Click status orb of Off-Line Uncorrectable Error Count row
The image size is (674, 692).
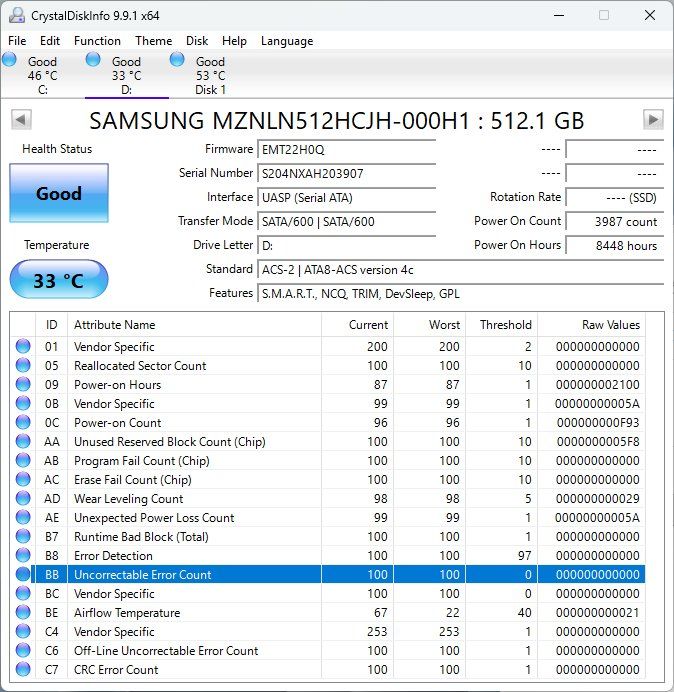[23, 650]
